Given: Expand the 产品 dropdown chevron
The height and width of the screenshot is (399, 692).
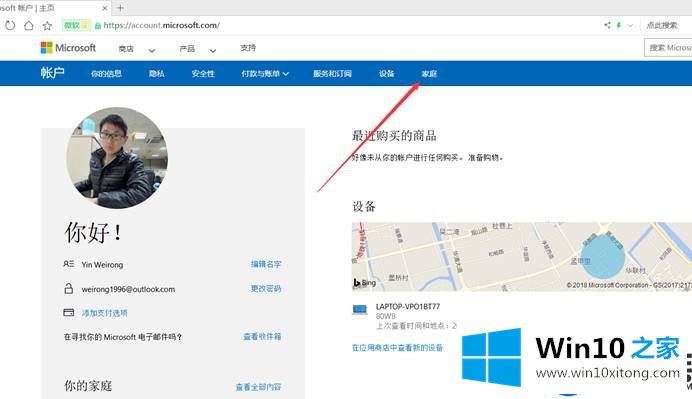Looking at the screenshot, I should point(213,50).
